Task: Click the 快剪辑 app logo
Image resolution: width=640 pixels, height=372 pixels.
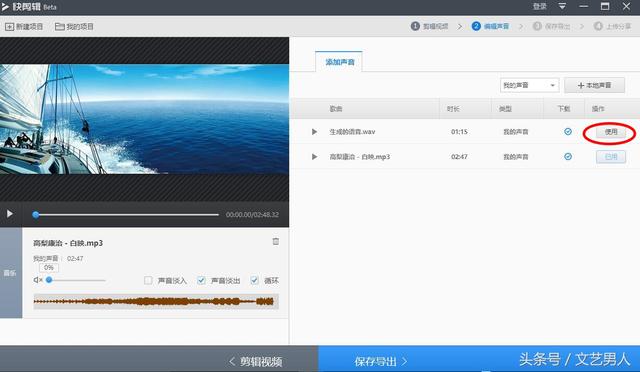Action: coord(5,7)
